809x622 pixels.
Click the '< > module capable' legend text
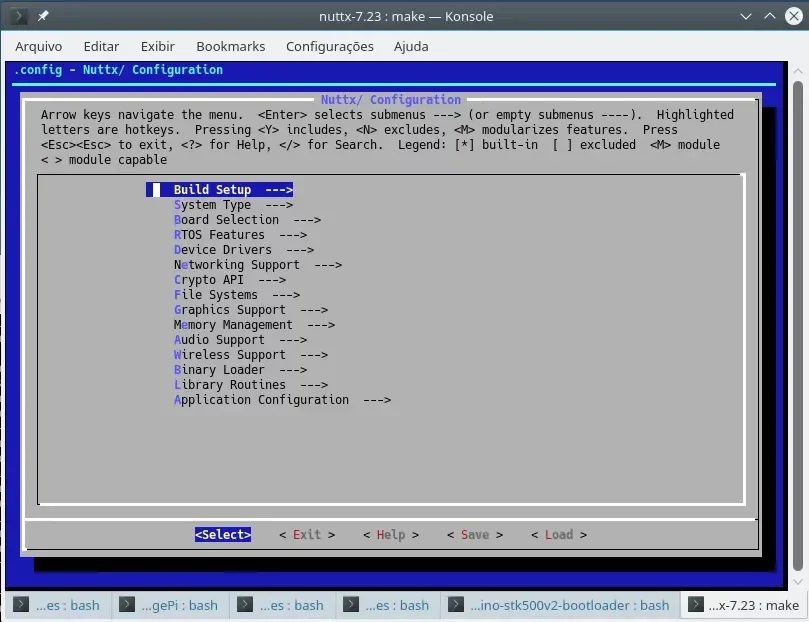[x=104, y=160]
